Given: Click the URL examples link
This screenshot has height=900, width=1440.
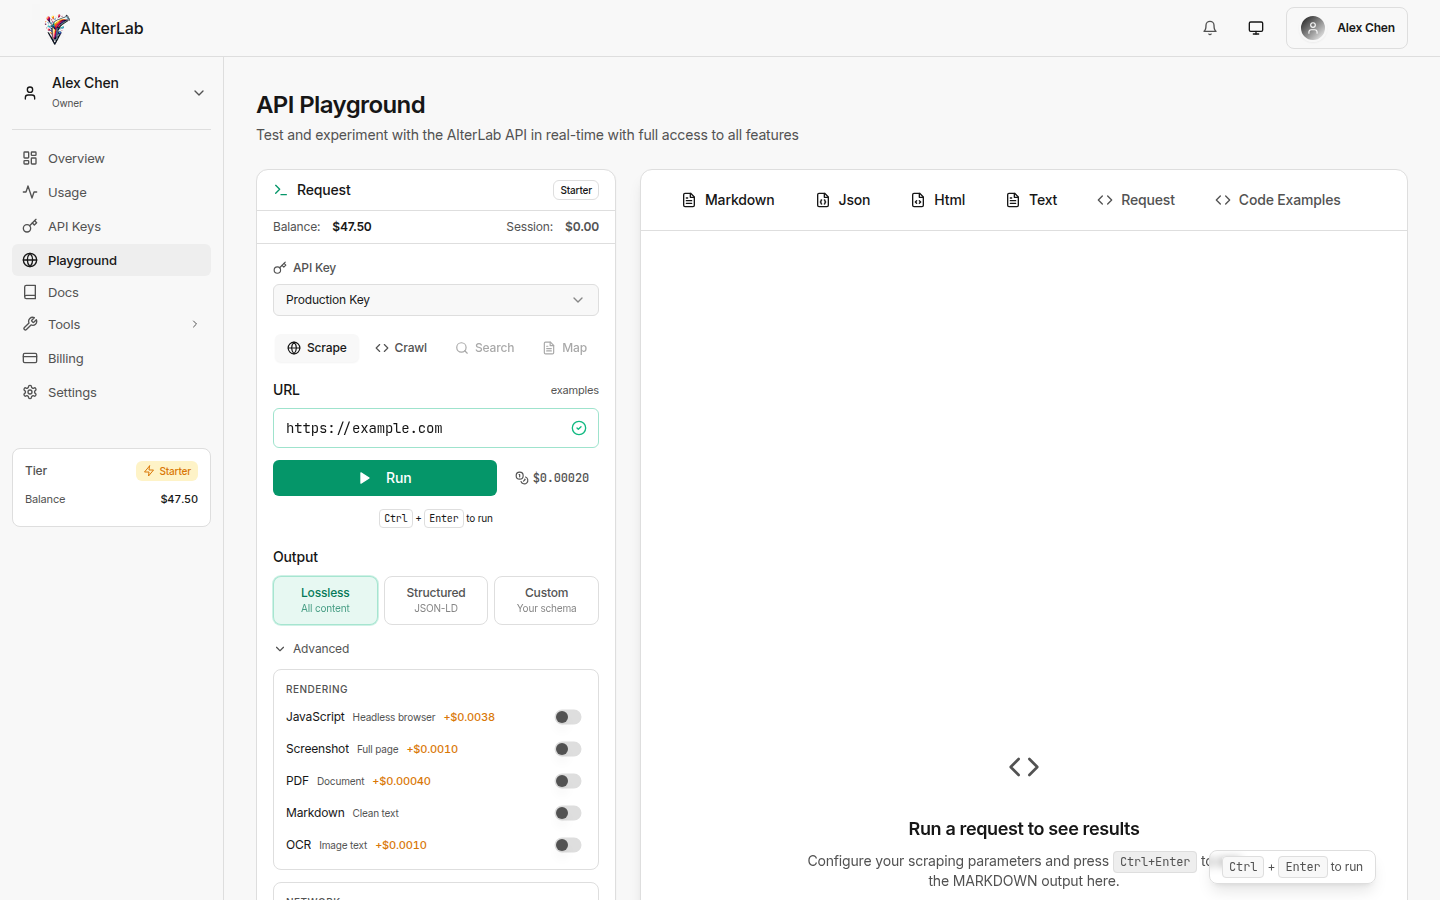Looking at the screenshot, I should point(575,390).
